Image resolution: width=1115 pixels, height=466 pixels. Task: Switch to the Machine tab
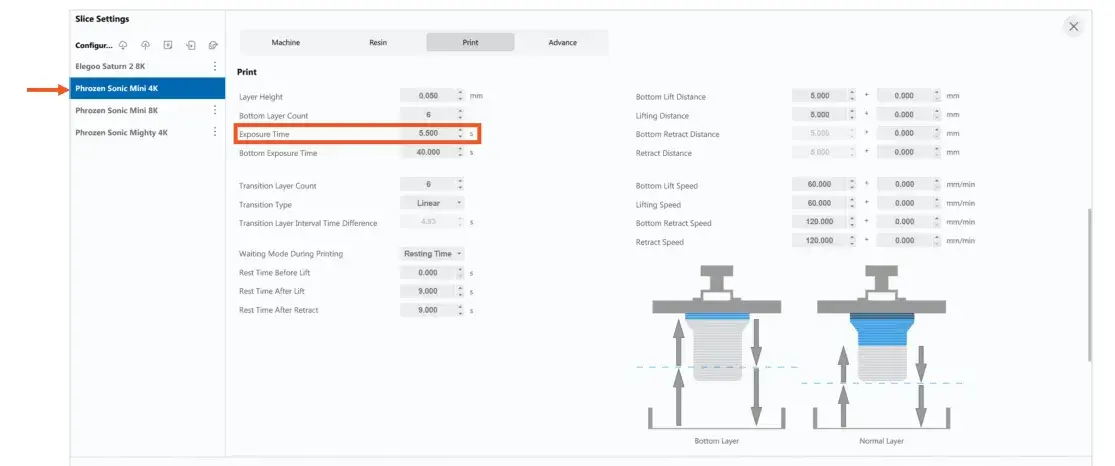coord(285,43)
